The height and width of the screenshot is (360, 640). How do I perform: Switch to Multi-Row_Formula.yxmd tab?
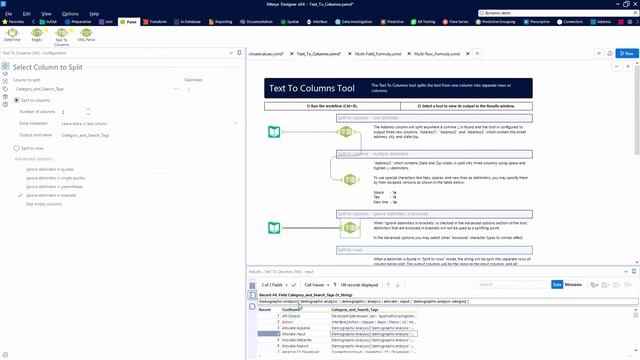coord(437,54)
